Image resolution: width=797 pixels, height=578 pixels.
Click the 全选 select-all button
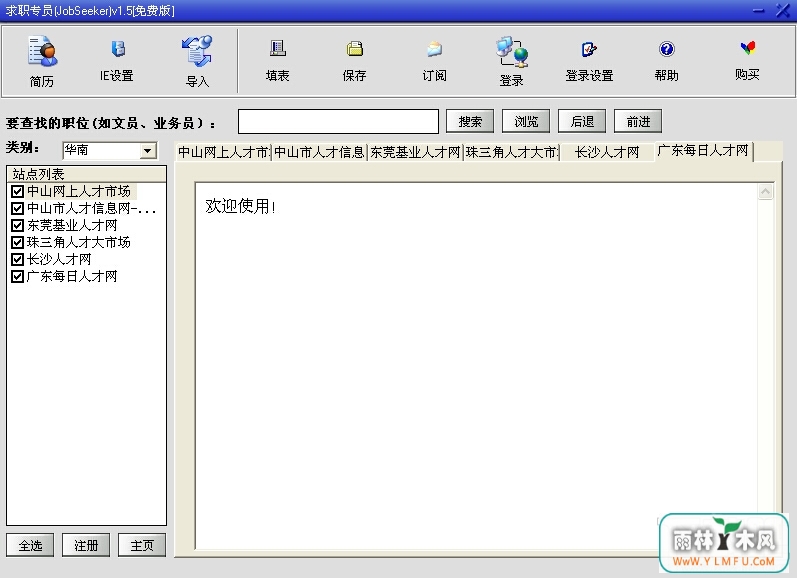point(30,545)
